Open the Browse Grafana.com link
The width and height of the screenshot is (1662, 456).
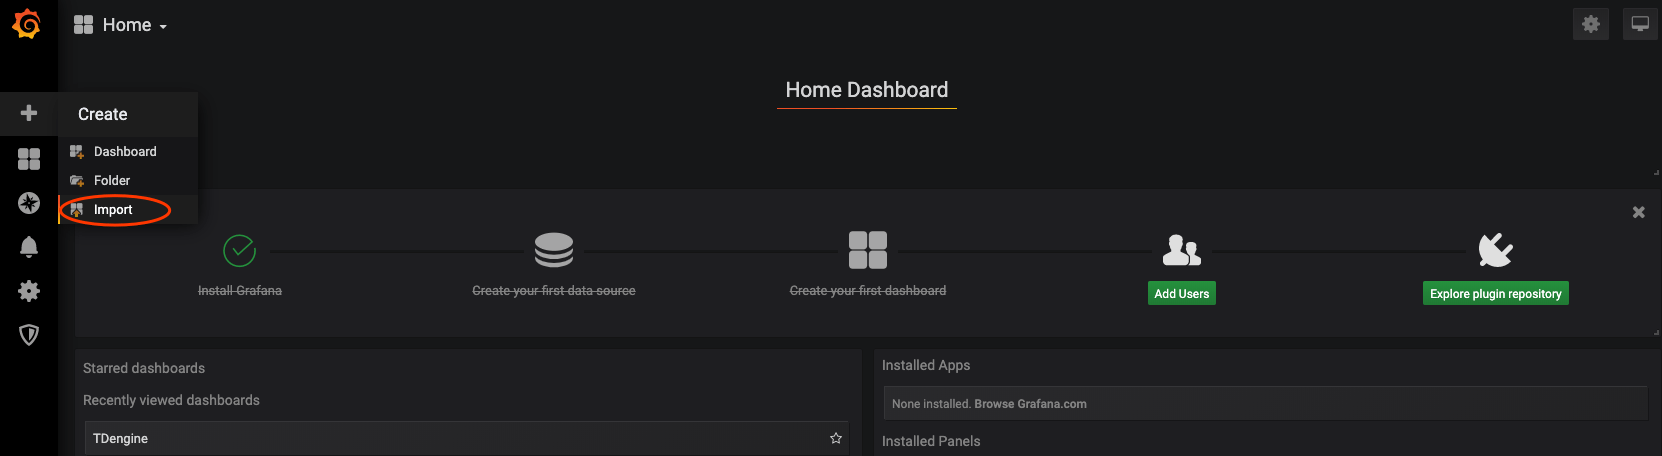1030,404
